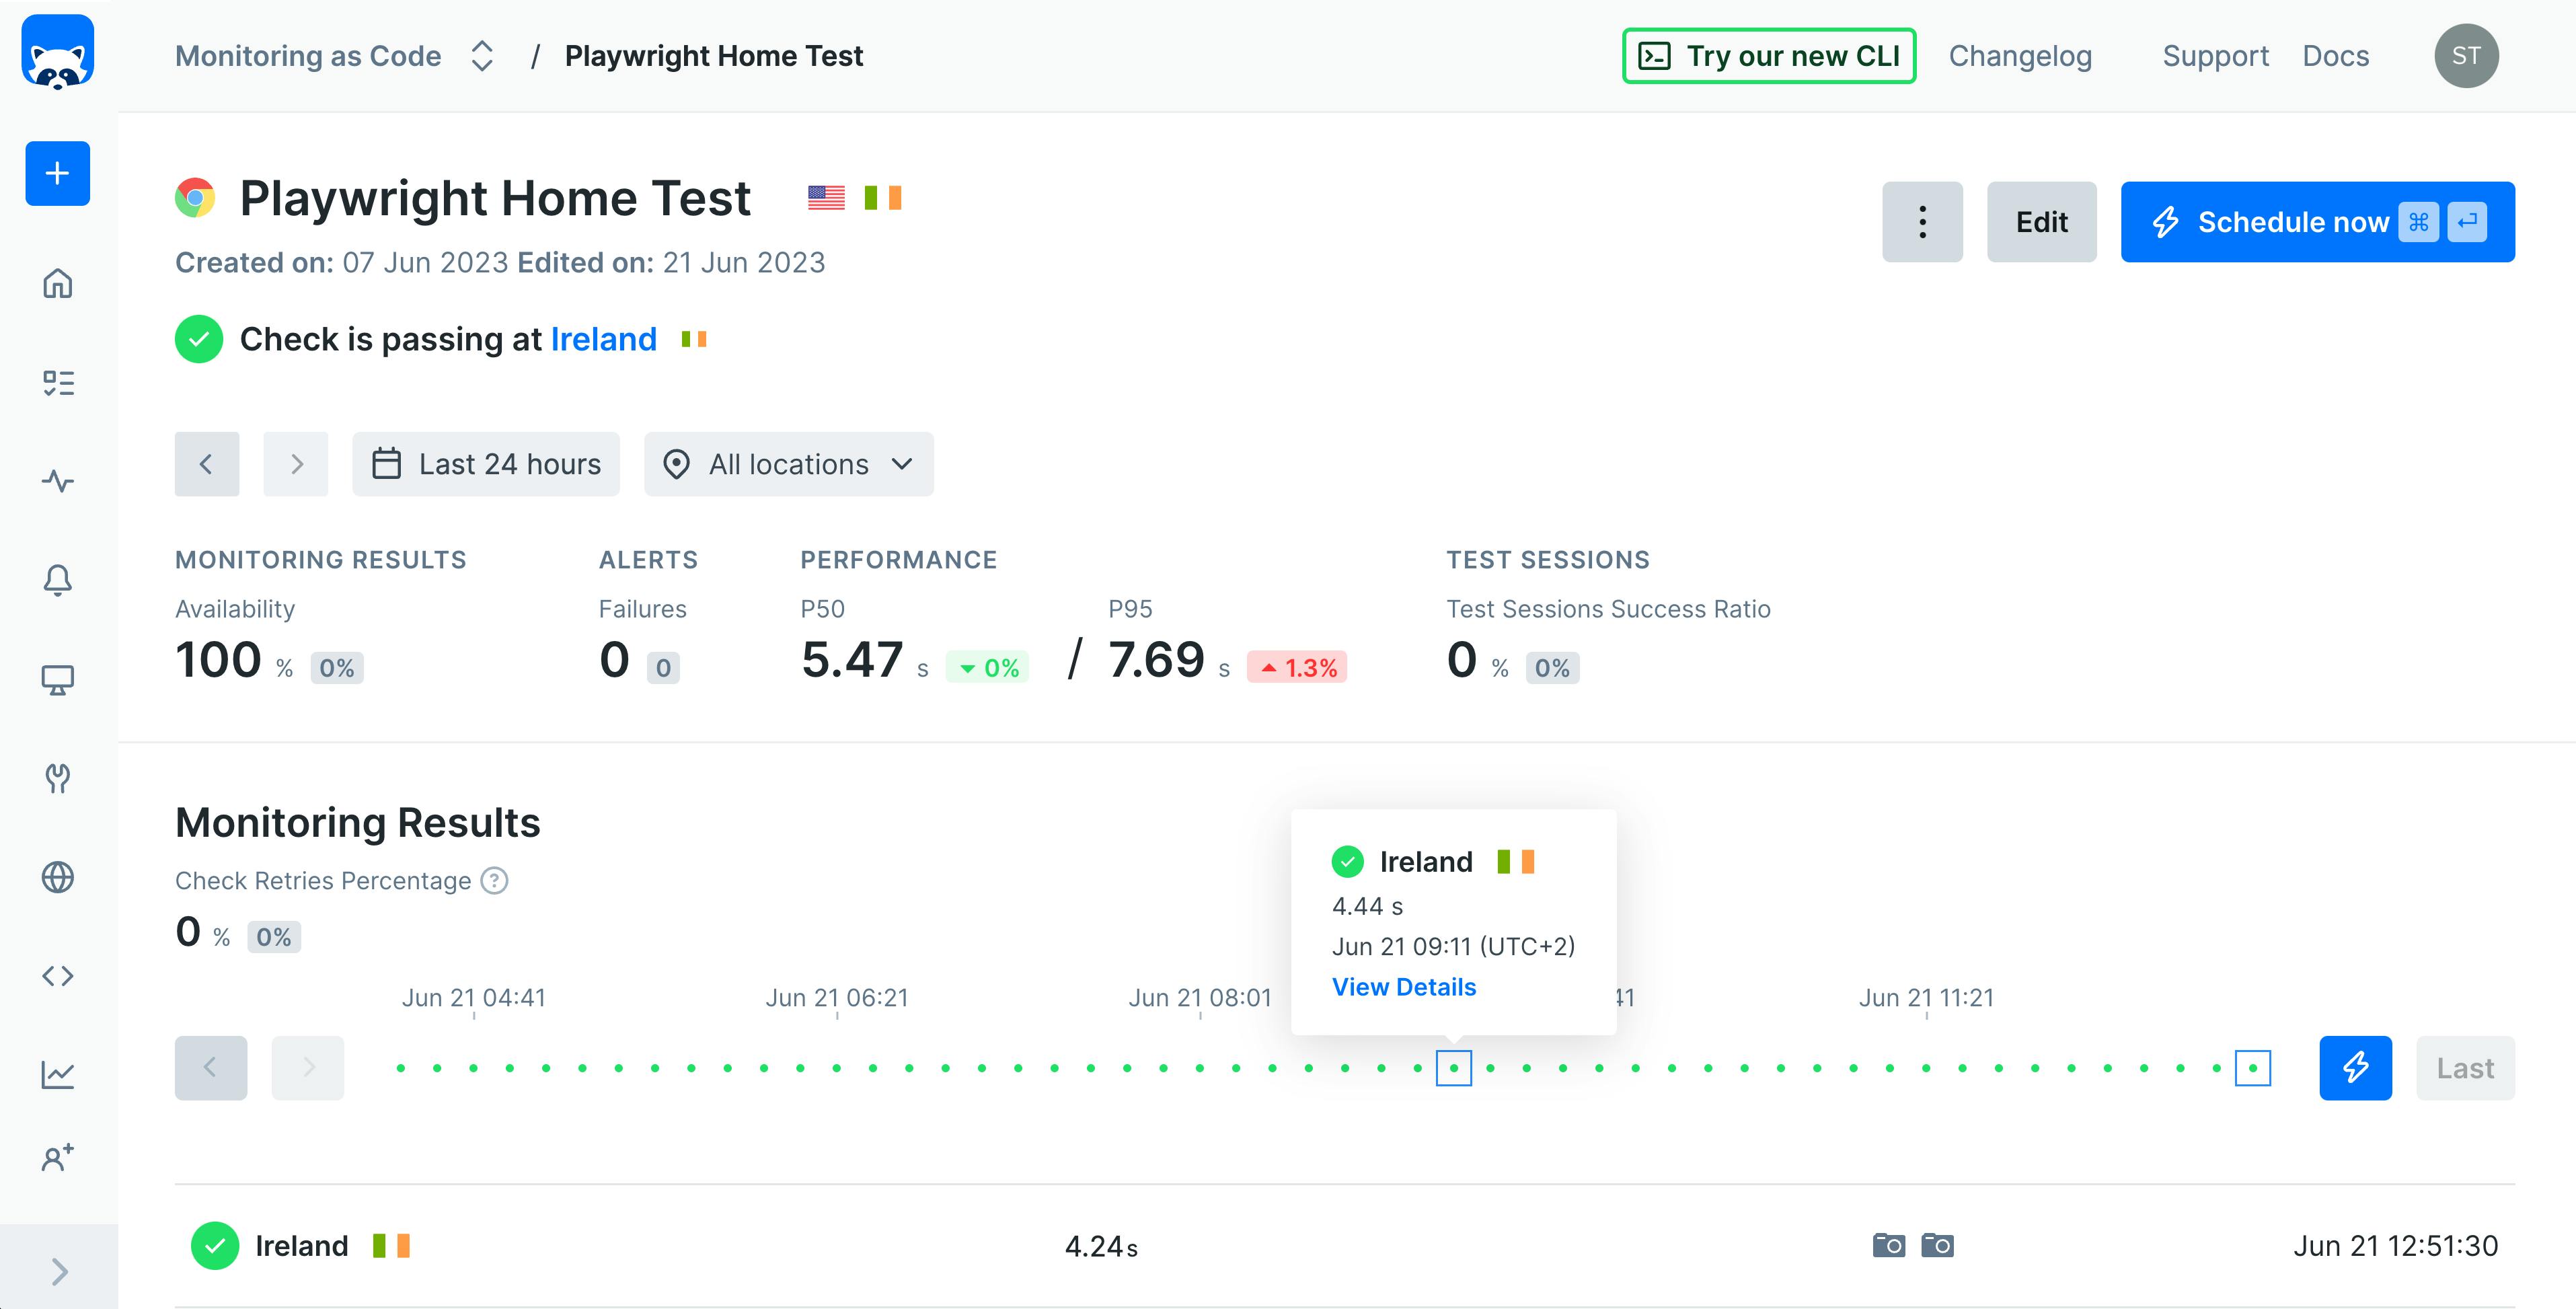Open alerts via the sidebar bell icon

tap(58, 580)
